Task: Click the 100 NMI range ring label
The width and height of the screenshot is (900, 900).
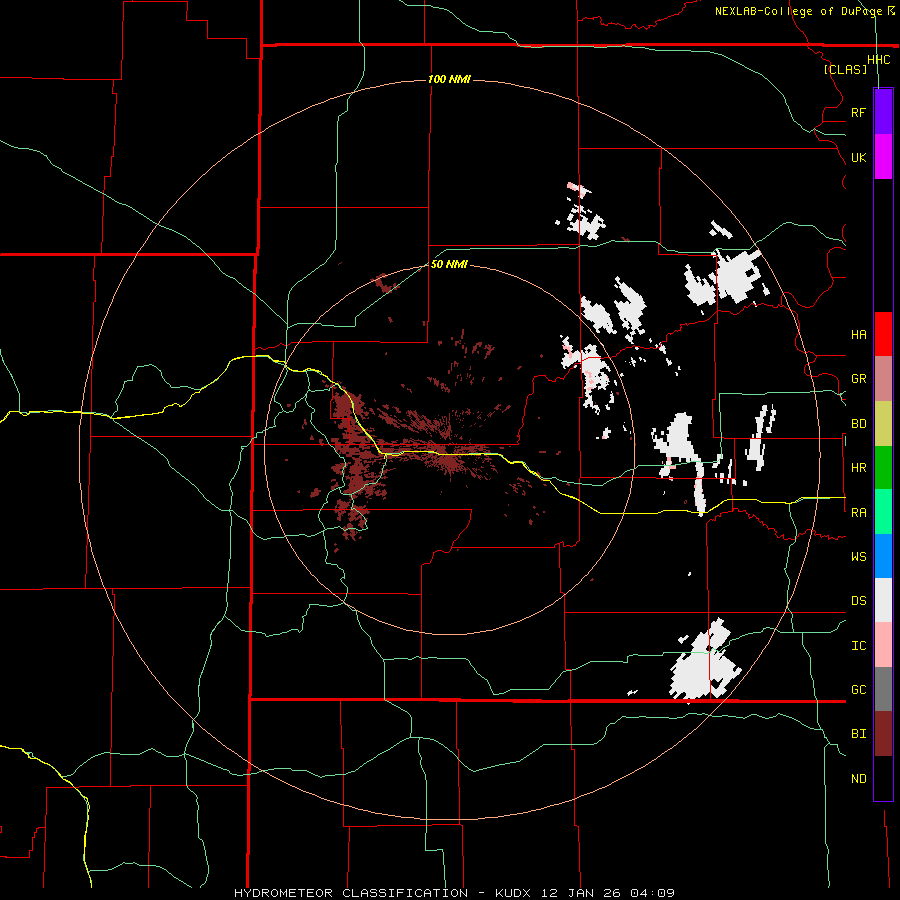Action: (449, 79)
